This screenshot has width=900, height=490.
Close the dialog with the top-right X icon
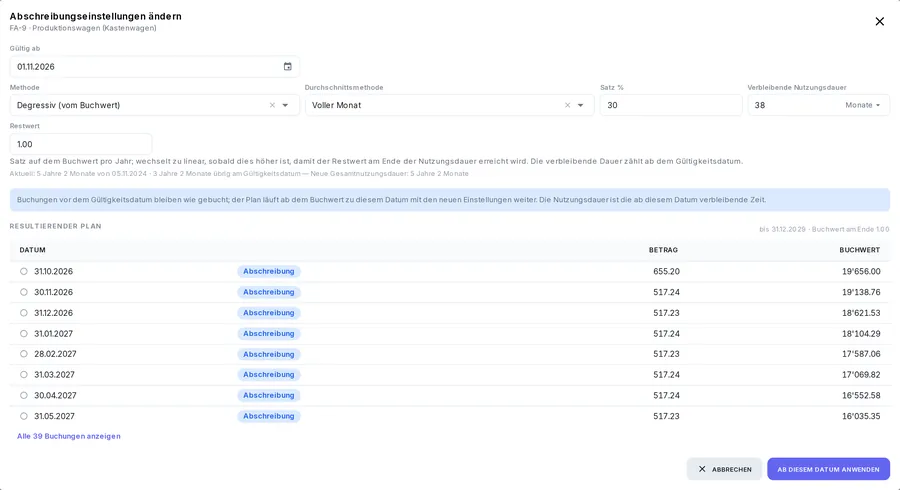pyautogui.click(x=879, y=21)
